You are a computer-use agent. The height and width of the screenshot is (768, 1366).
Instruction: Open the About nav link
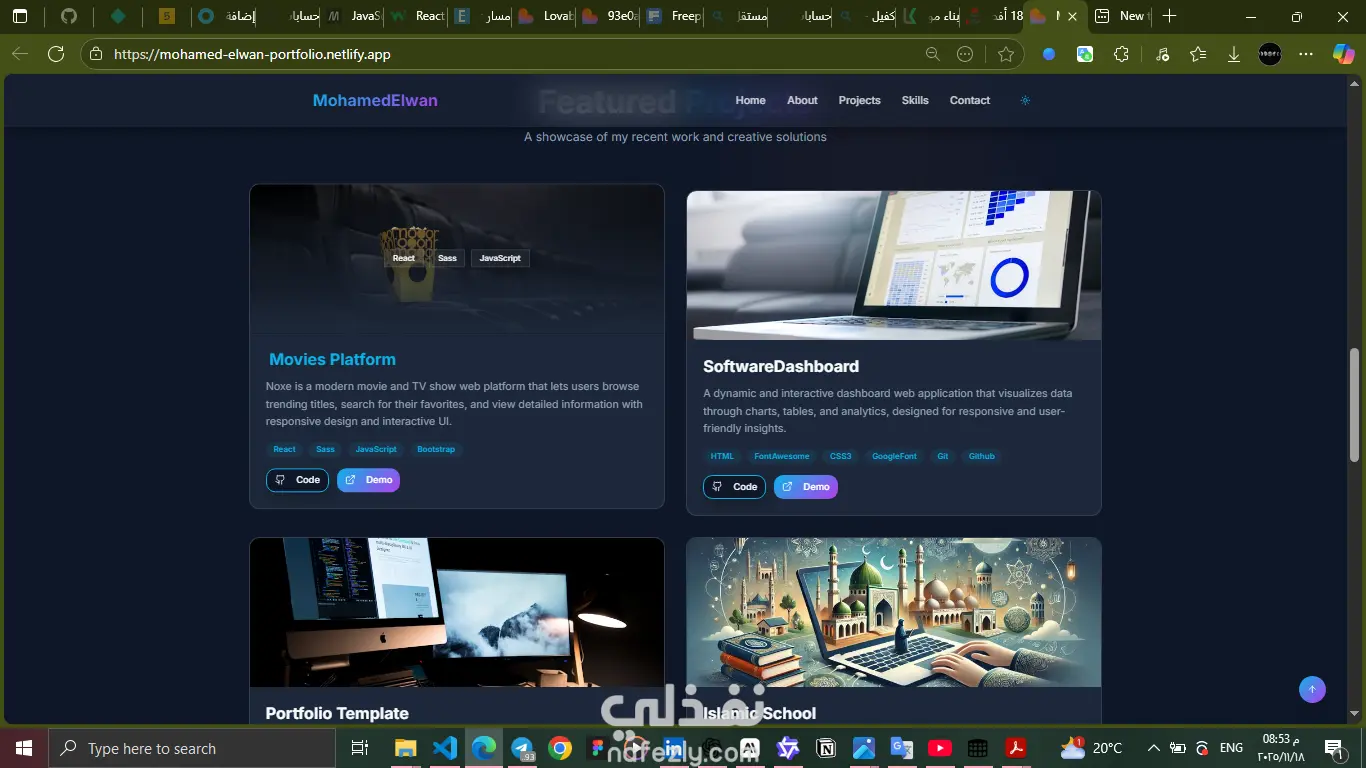[802, 100]
